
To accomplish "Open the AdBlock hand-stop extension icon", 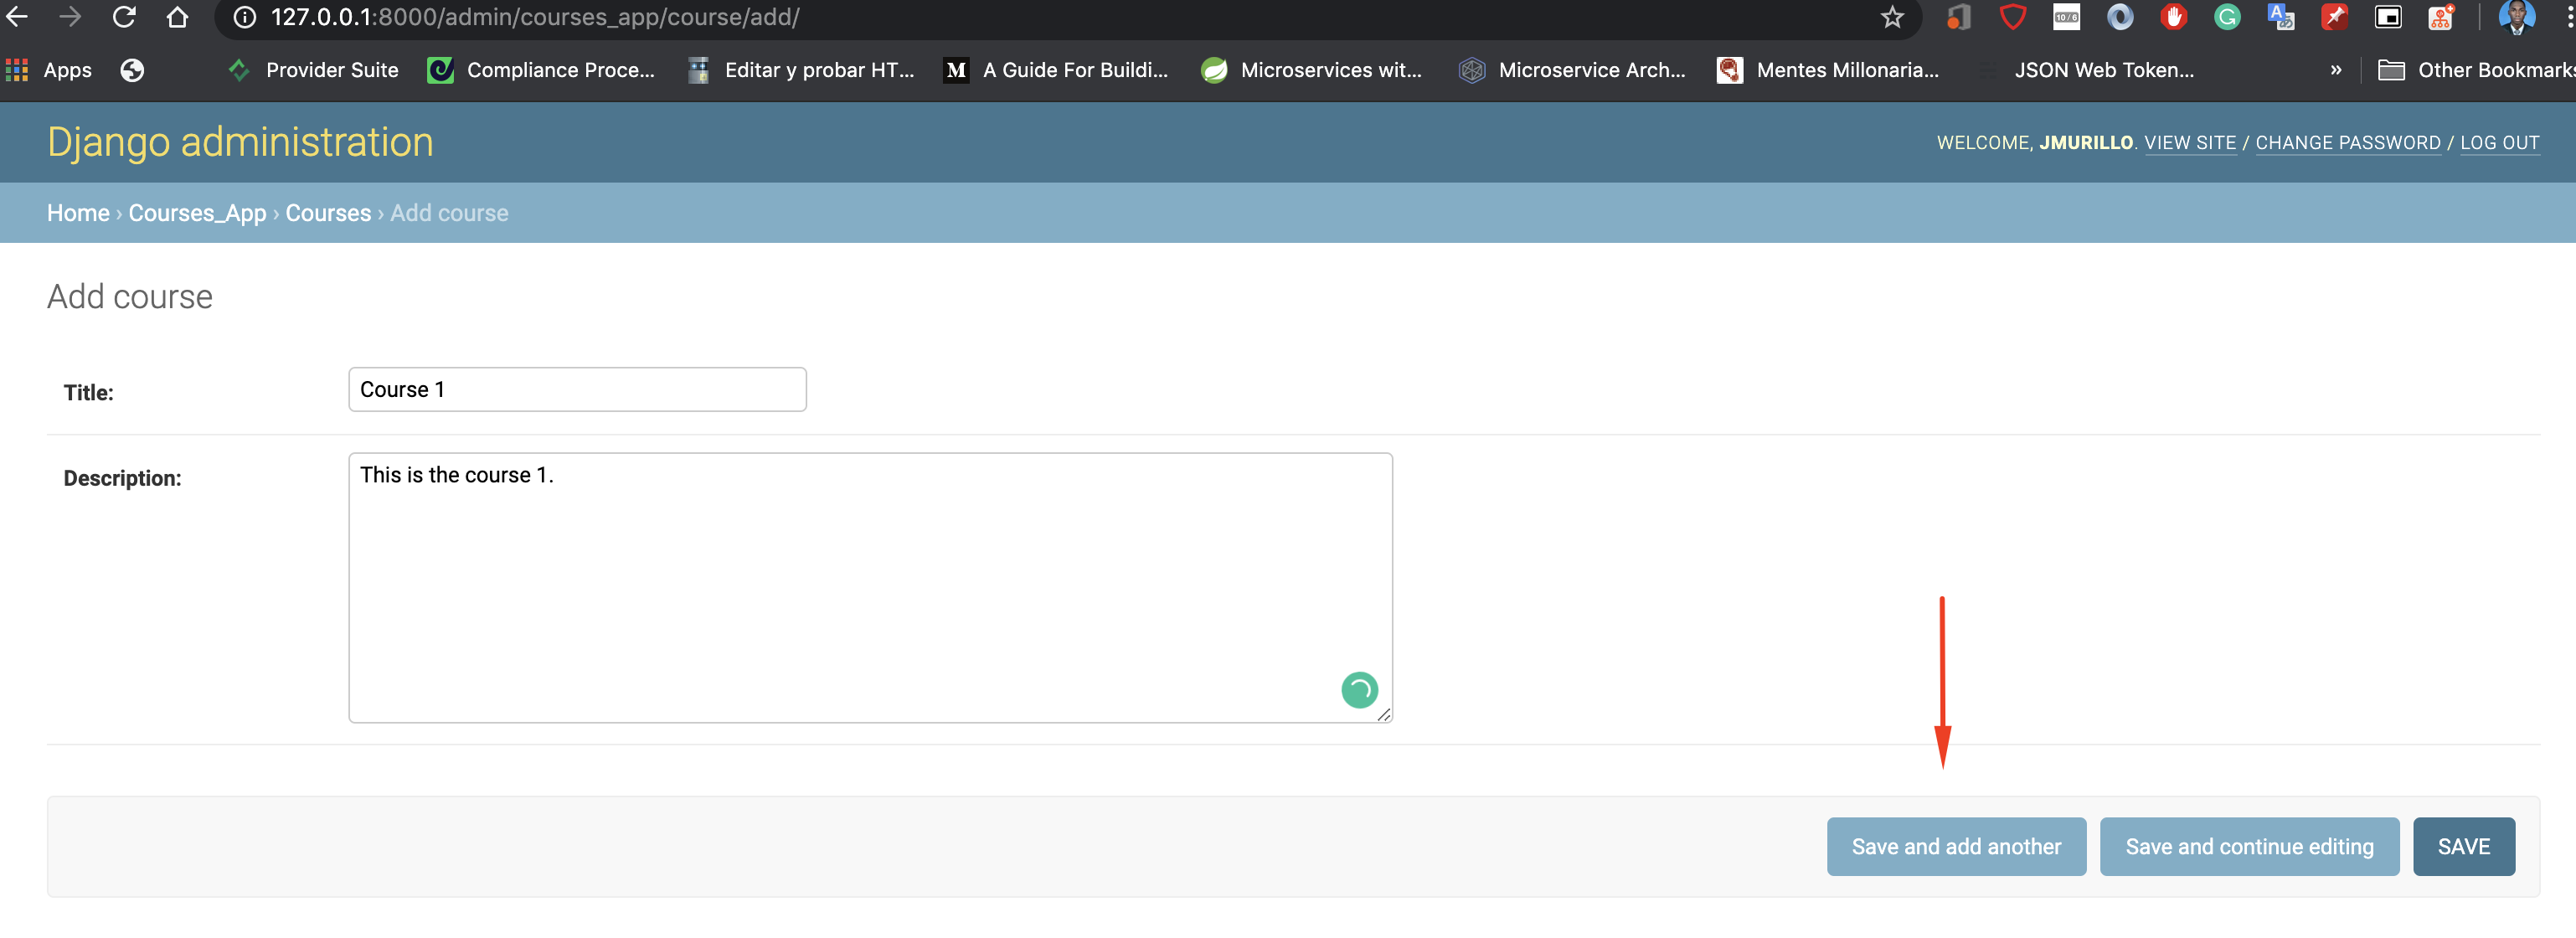I will coord(2173,17).
